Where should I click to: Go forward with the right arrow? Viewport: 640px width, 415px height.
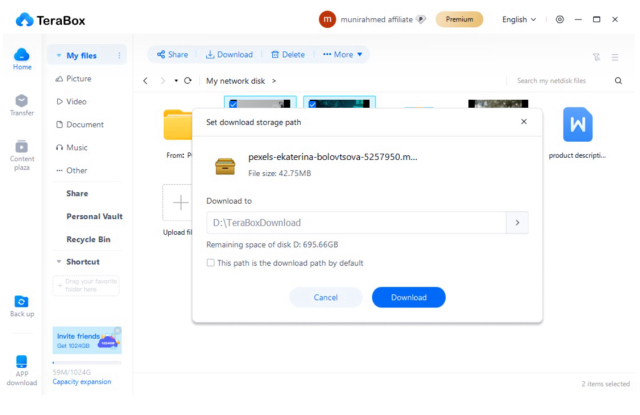[163, 81]
